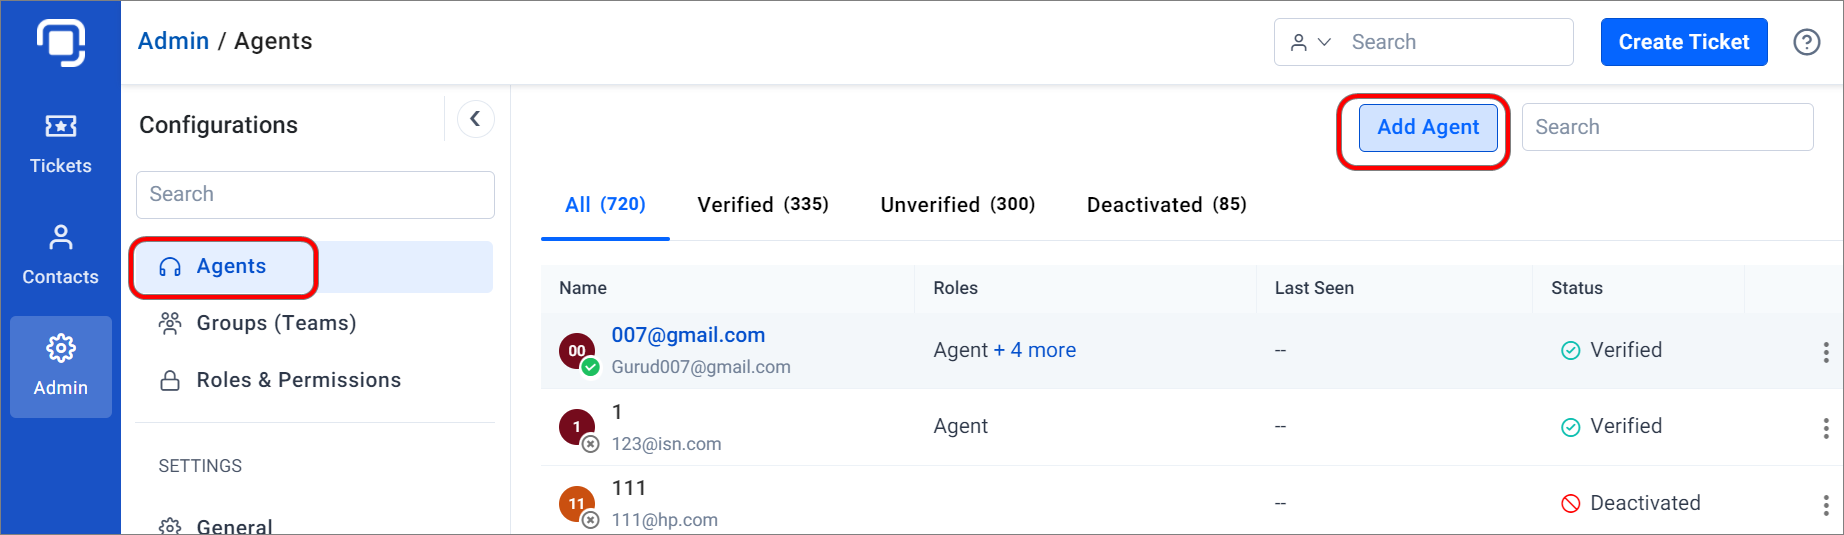This screenshot has width=1844, height=535.
Task: Click the Configurations search field
Action: 315,194
